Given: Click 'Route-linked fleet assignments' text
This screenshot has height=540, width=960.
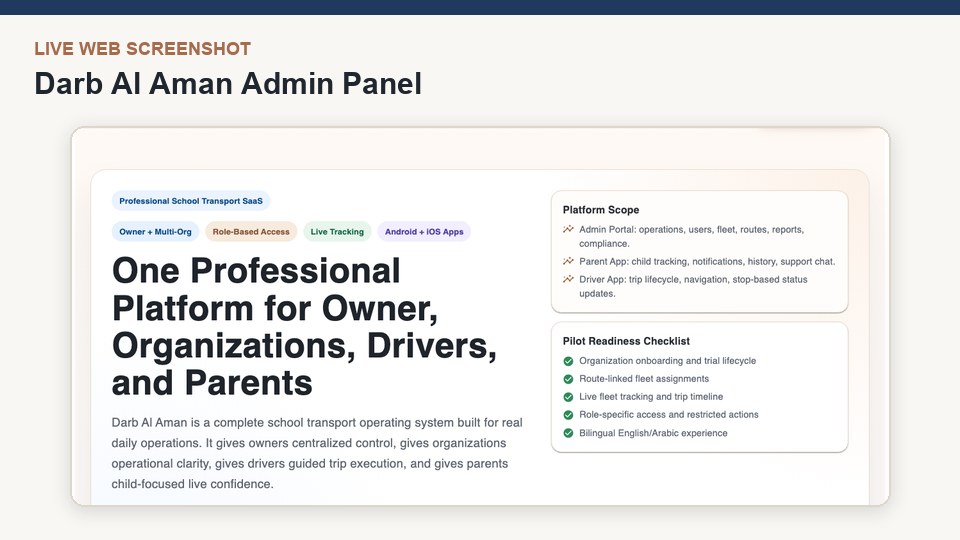Looking at the screenshot, I should 644,378.
